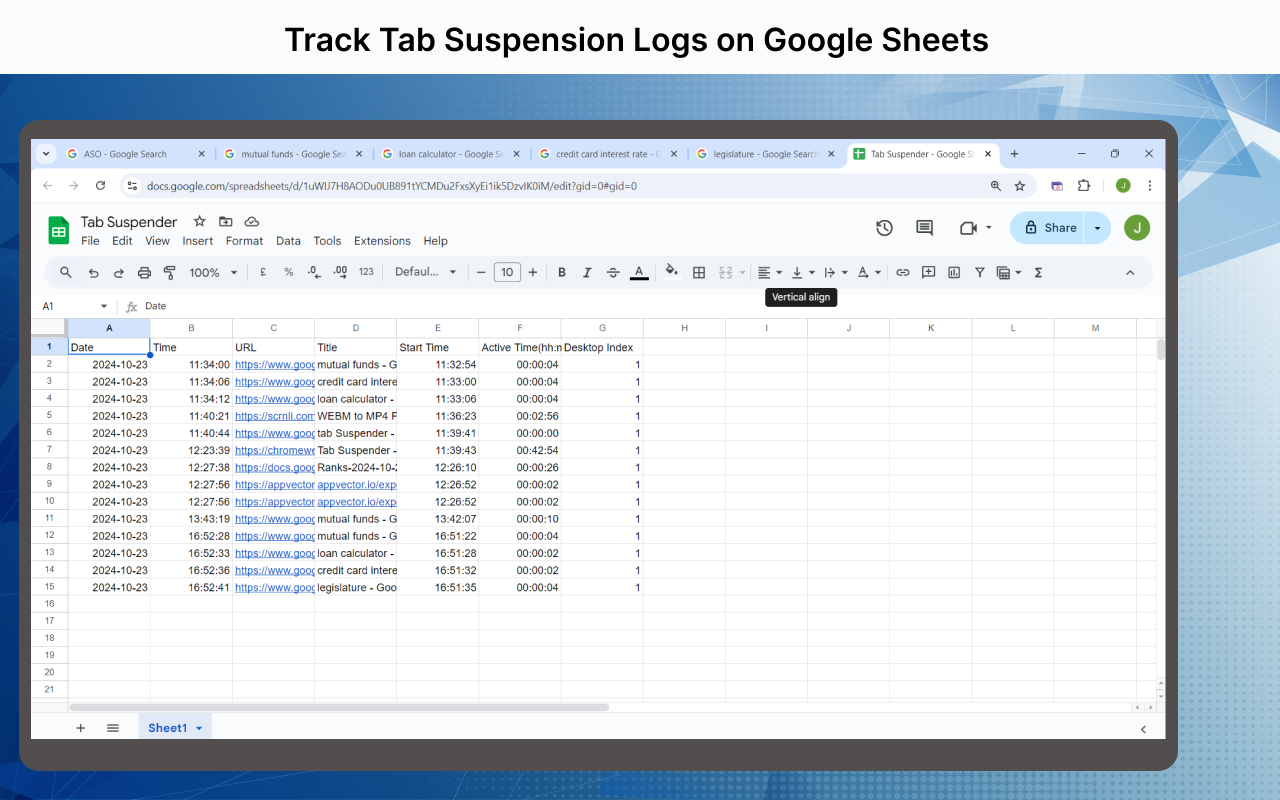
Task: Insert a comment from toolbar
Action: (928, 272)
